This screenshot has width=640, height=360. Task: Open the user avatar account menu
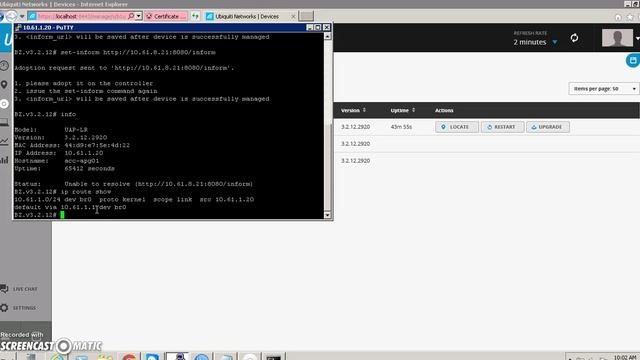618,38
